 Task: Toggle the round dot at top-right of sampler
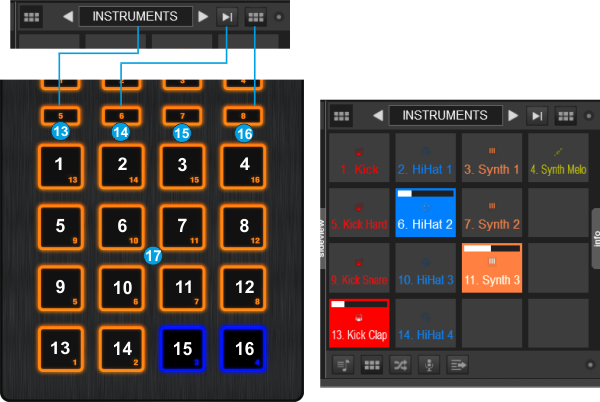pyautogui.click(x=587, y=116)
